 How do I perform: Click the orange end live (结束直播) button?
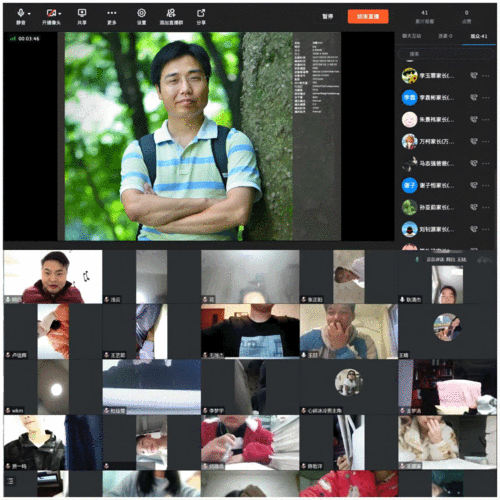tap(368, 16)
